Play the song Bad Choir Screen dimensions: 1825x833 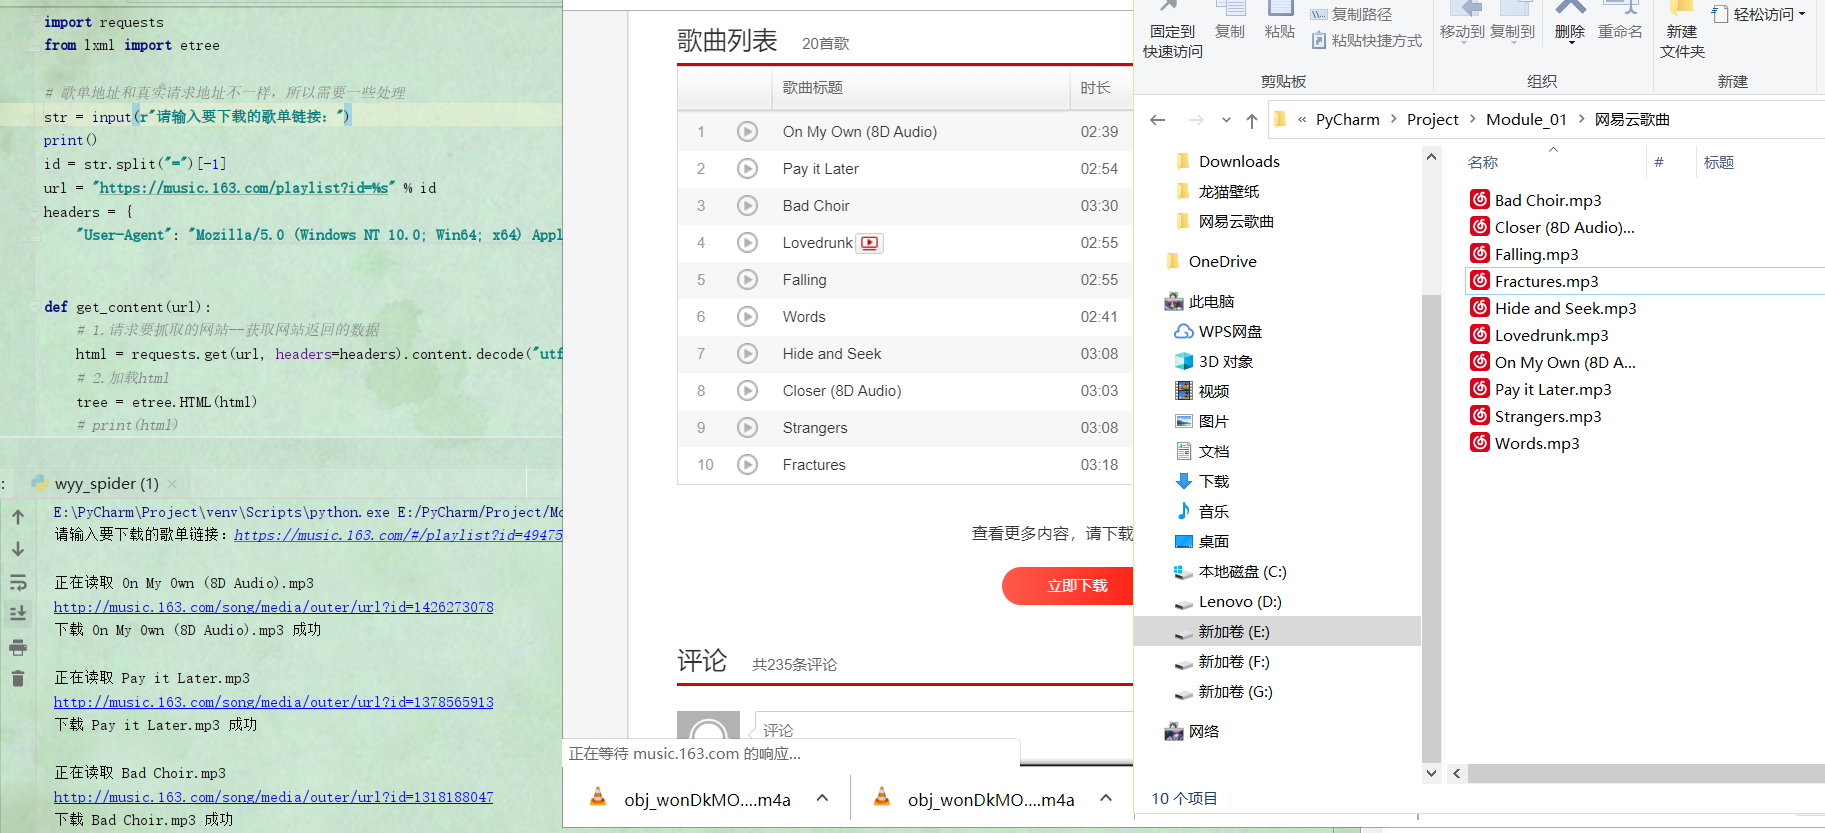point(747,206)
